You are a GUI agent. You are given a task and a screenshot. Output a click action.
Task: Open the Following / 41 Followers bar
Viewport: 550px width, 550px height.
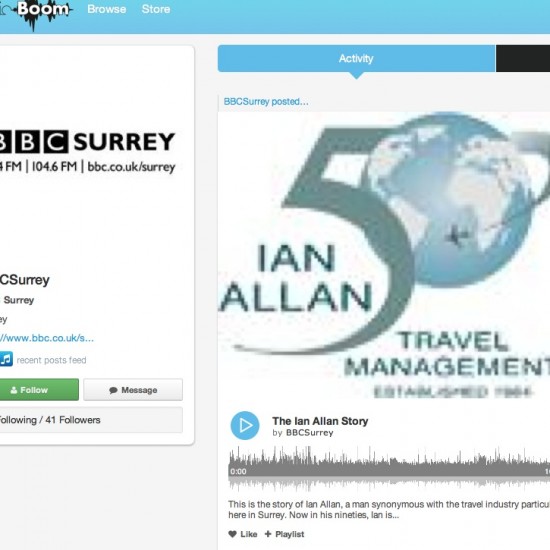91,420
